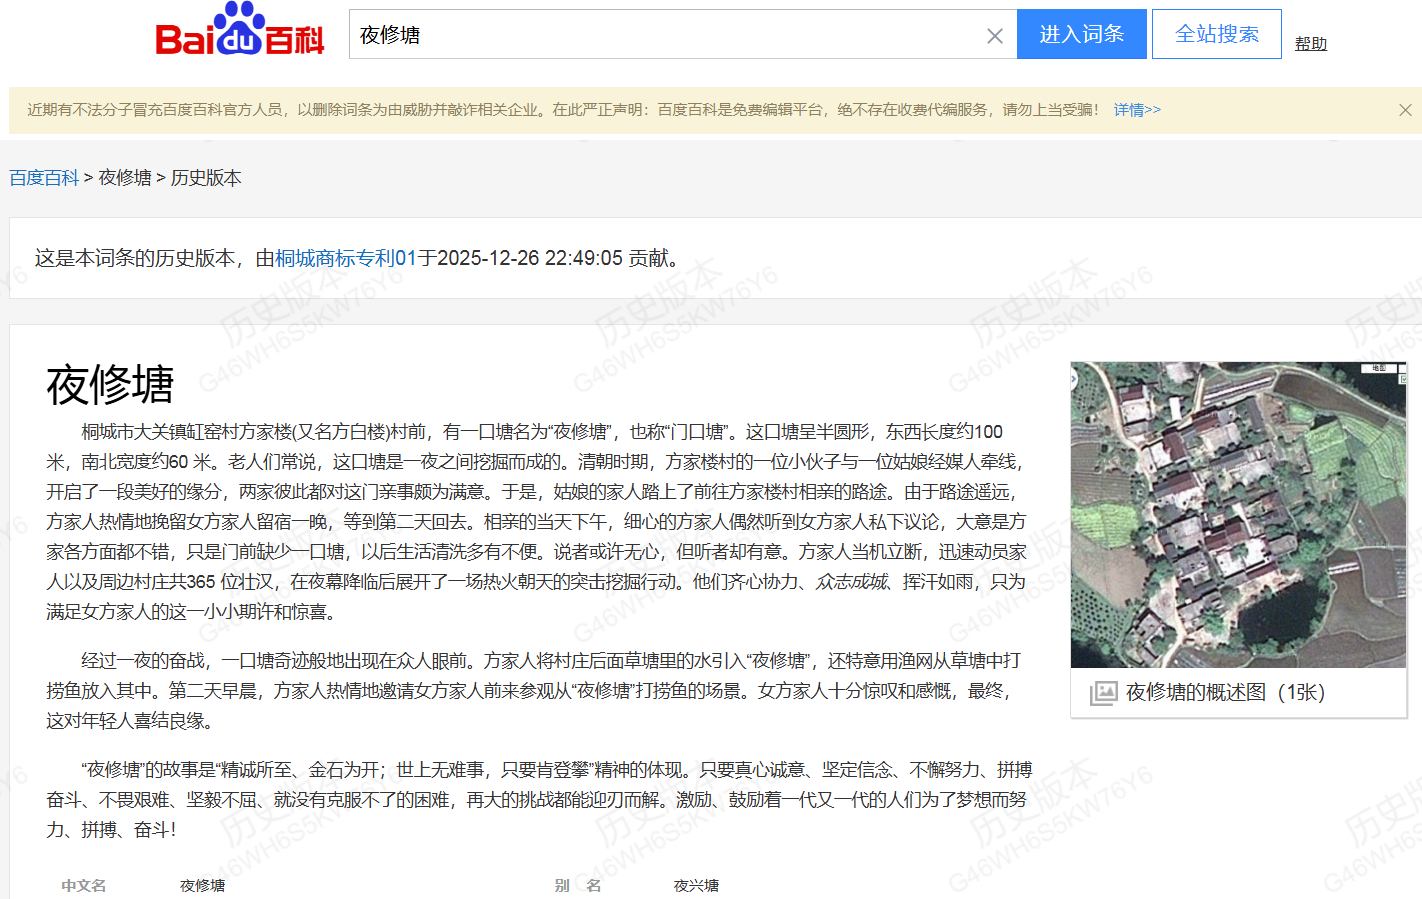
Task: Click the 夜修塘的概述图 (1张) caption
Action: (x=1224, y=693)
